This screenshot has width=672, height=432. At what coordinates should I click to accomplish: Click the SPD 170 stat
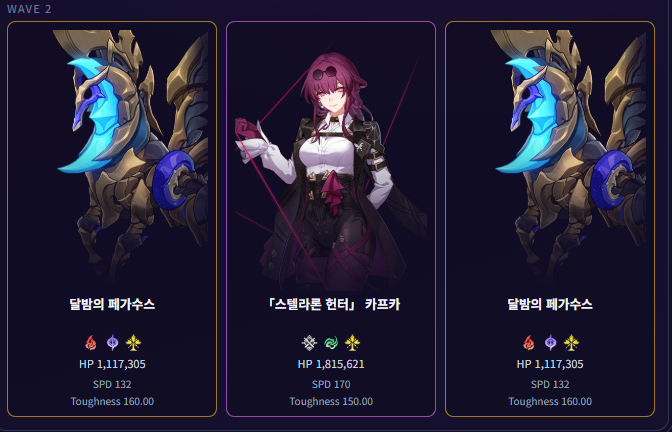(331, 384)
